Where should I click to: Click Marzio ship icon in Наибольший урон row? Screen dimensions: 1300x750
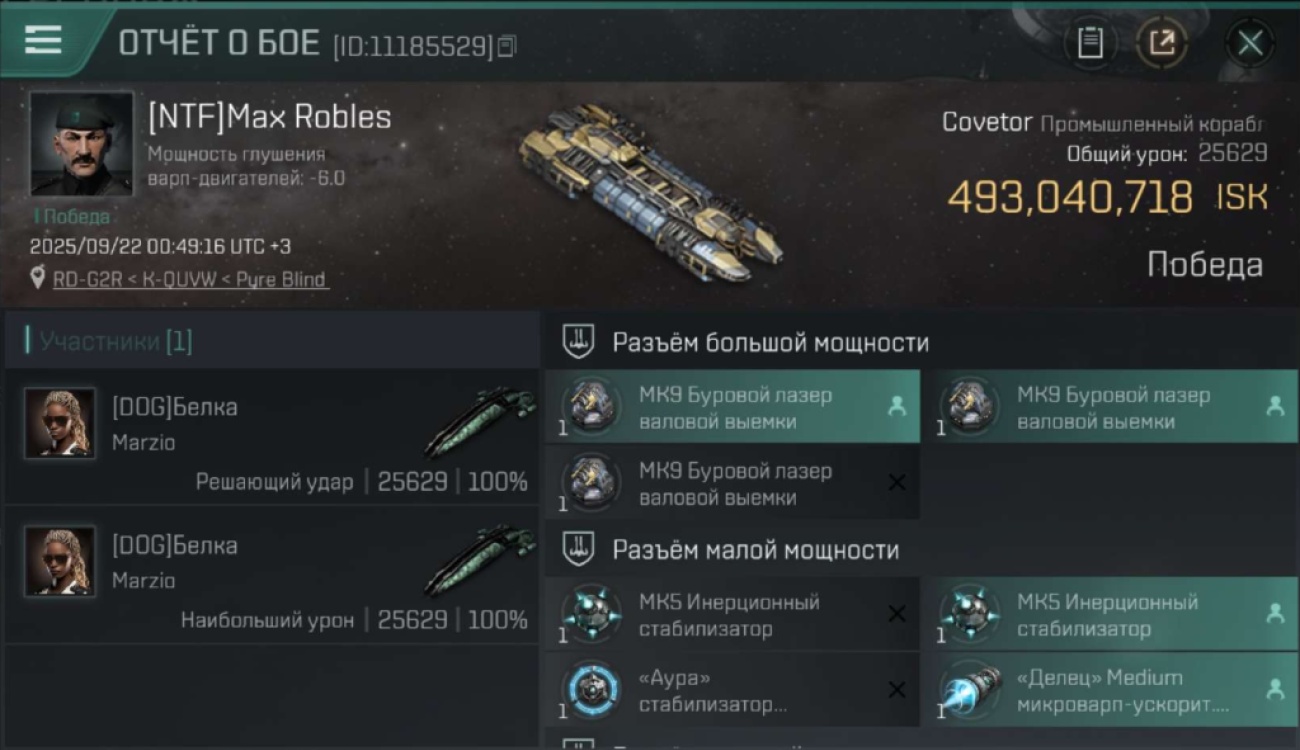[480, 560]
